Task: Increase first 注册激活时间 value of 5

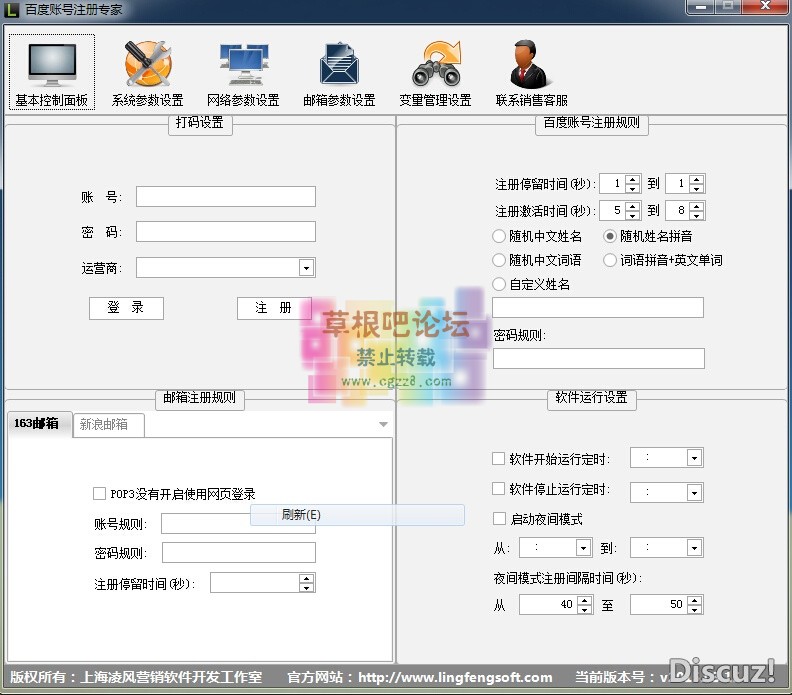Action: [x=632, y=206]
